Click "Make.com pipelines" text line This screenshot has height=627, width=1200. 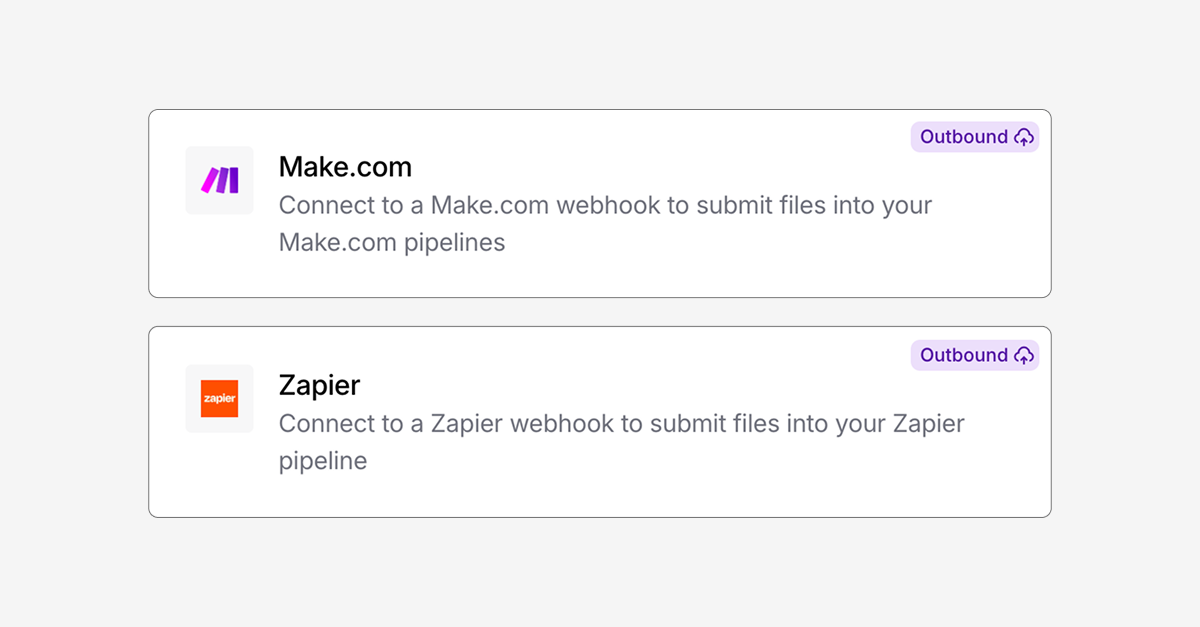[x=392, y=243]
